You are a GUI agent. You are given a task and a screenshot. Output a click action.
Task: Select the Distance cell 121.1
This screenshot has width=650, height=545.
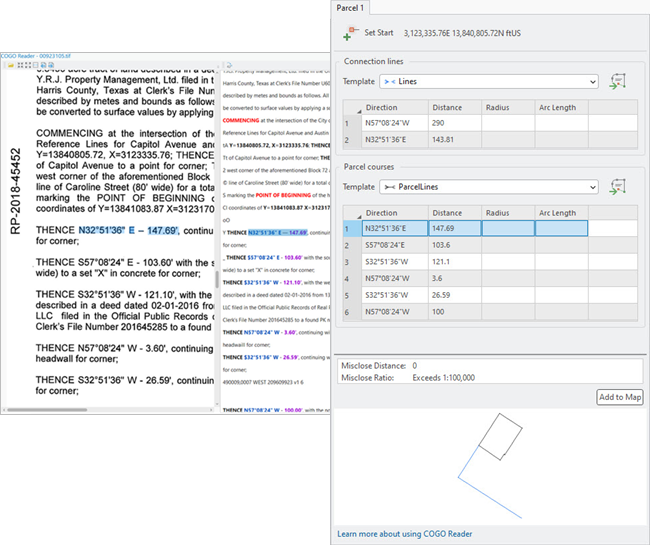tap(455, 262)
